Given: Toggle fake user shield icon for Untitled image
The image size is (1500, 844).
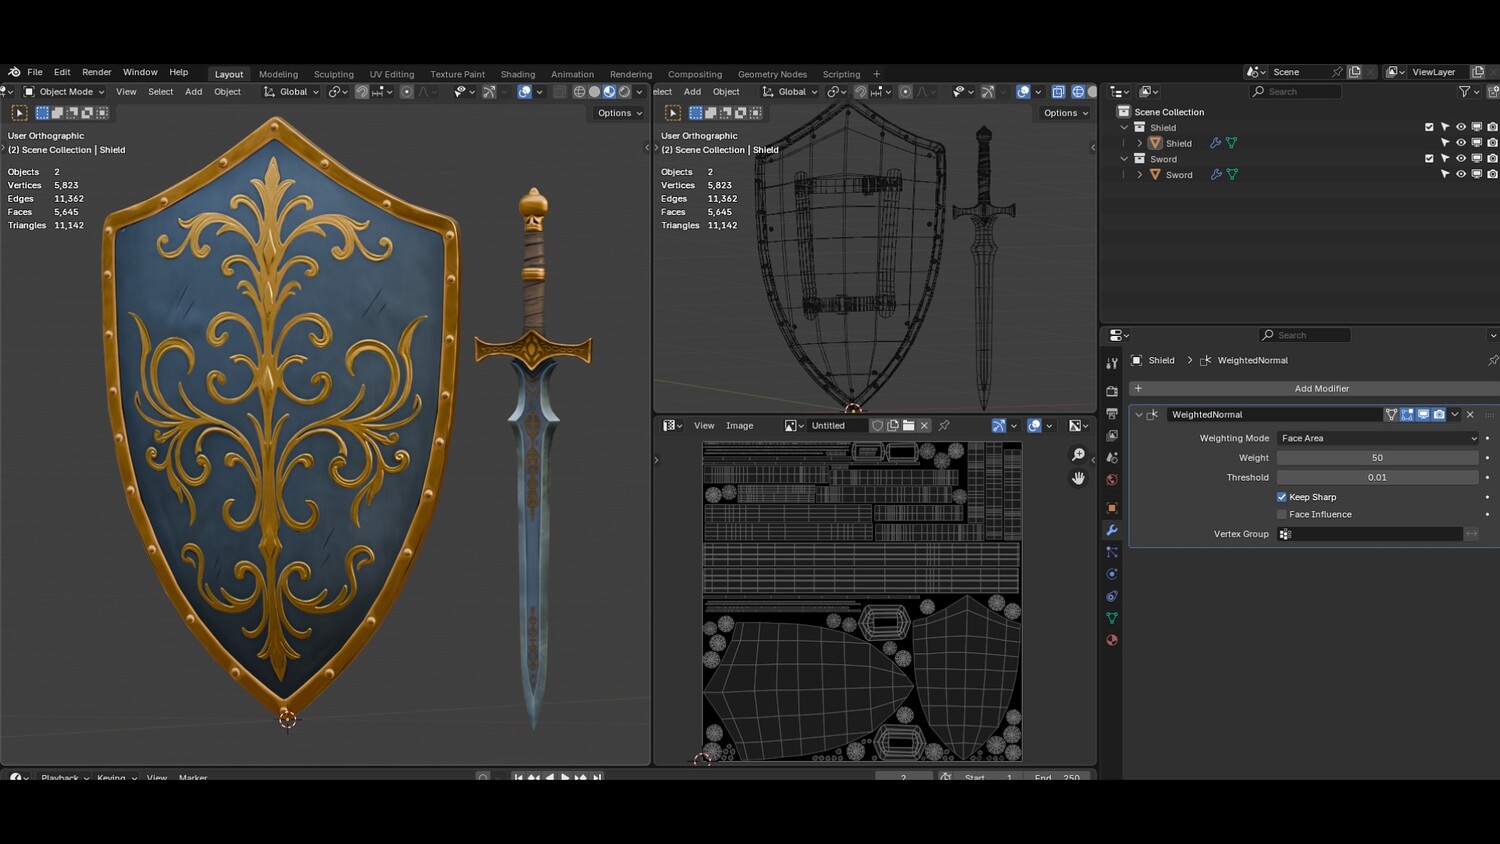Looking at the screenshot, I should [x=877, y=426].
